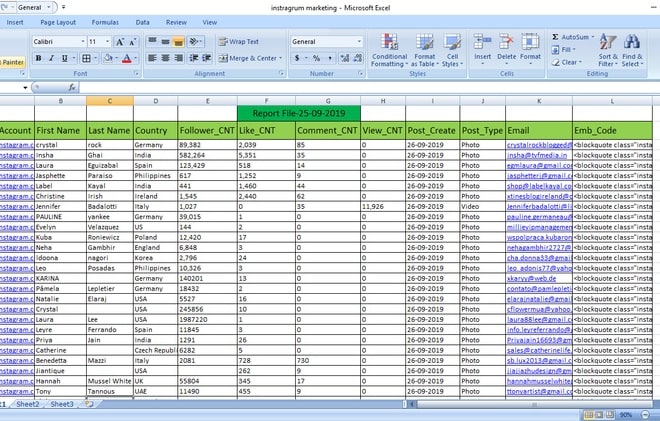Image resolution: width=660 pixels, height=421 pixels.
Task: Apply Comma Style format
Action: click(x=330, y=58)
